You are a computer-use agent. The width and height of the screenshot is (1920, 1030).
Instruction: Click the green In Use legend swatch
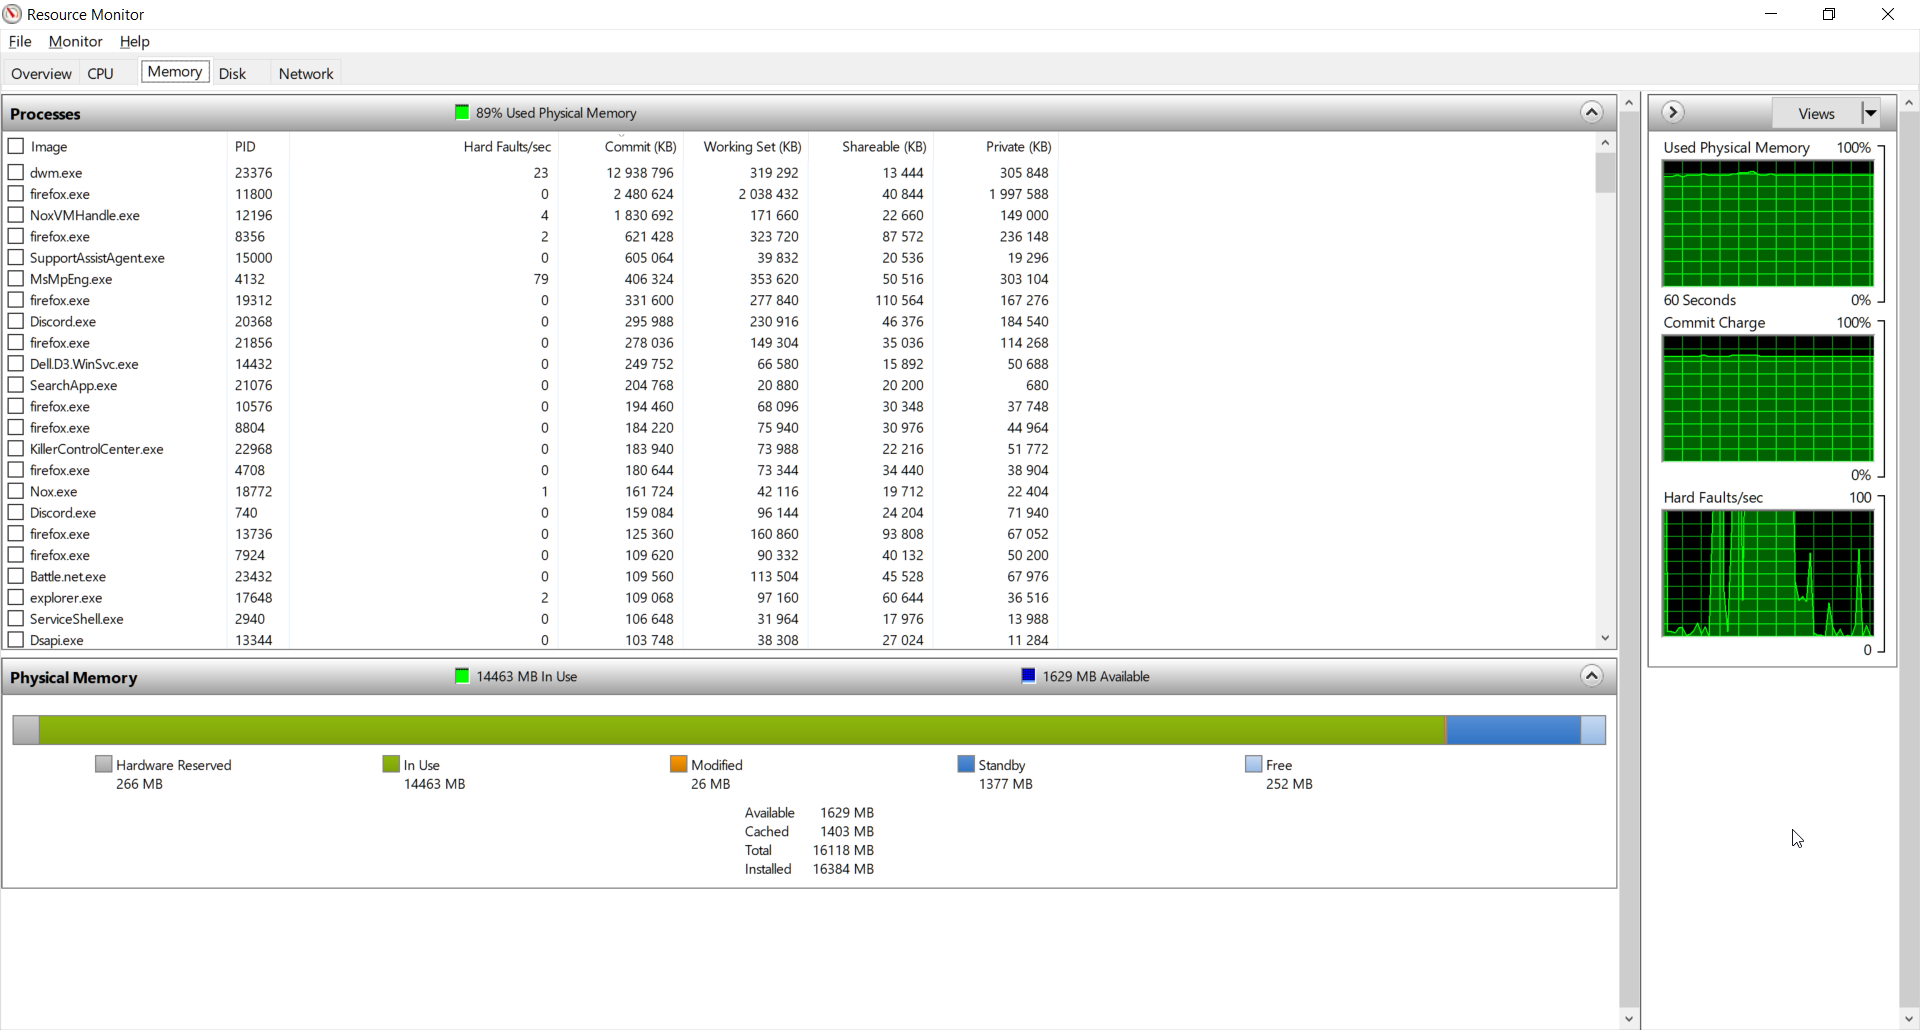391,765
